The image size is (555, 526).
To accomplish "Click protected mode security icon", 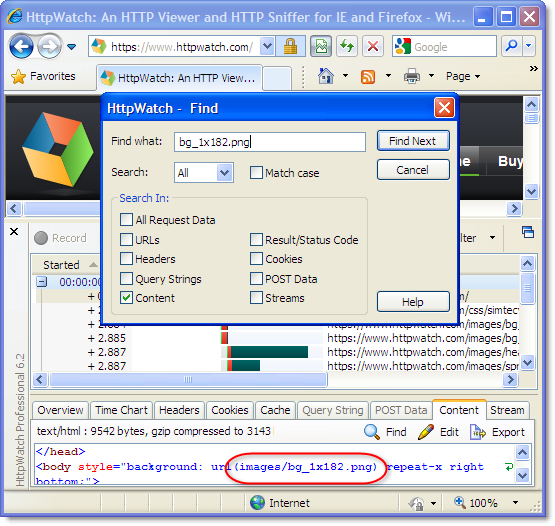I will pyautogui.click(x=416, y=503).
